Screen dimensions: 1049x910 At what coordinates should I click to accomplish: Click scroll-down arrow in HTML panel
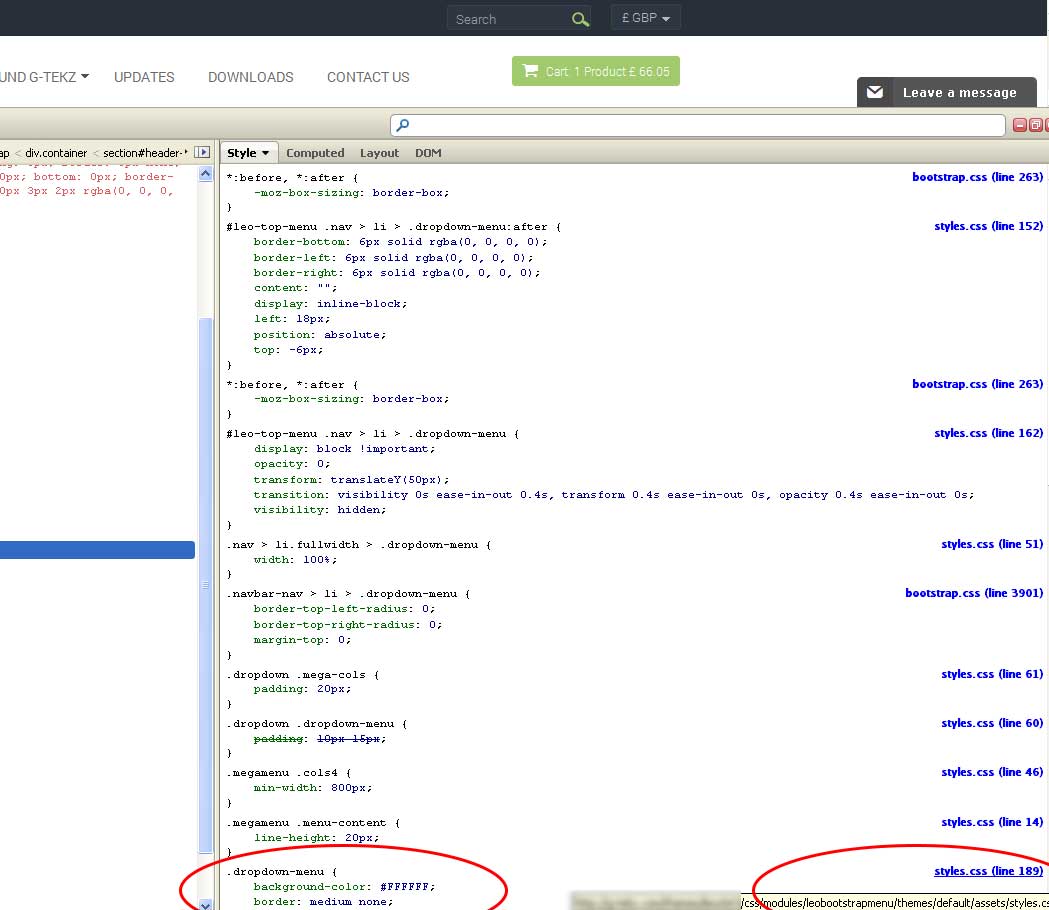pyautogui.click(x=206, y=903)
